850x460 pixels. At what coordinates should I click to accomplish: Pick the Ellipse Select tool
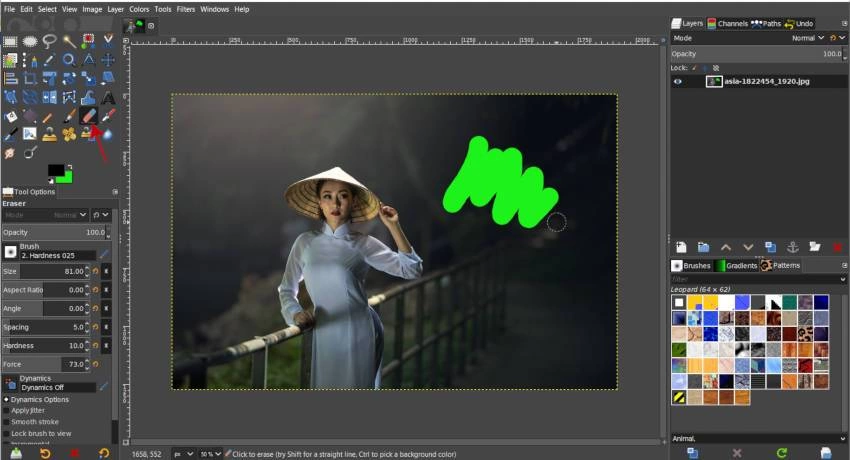pos(30,41)
